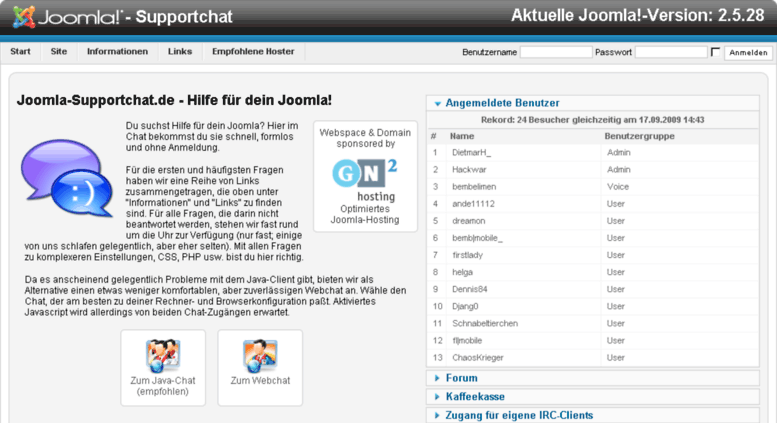Toggle the remember-me checkbox beside Passwort
Viewport: 777px width, 423px height.
715,52
